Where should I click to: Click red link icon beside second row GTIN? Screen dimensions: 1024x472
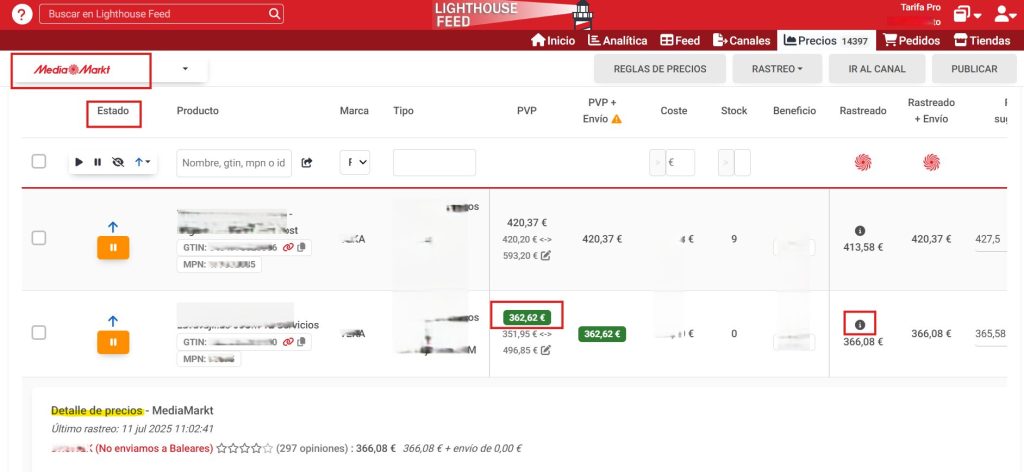(287, 341)
